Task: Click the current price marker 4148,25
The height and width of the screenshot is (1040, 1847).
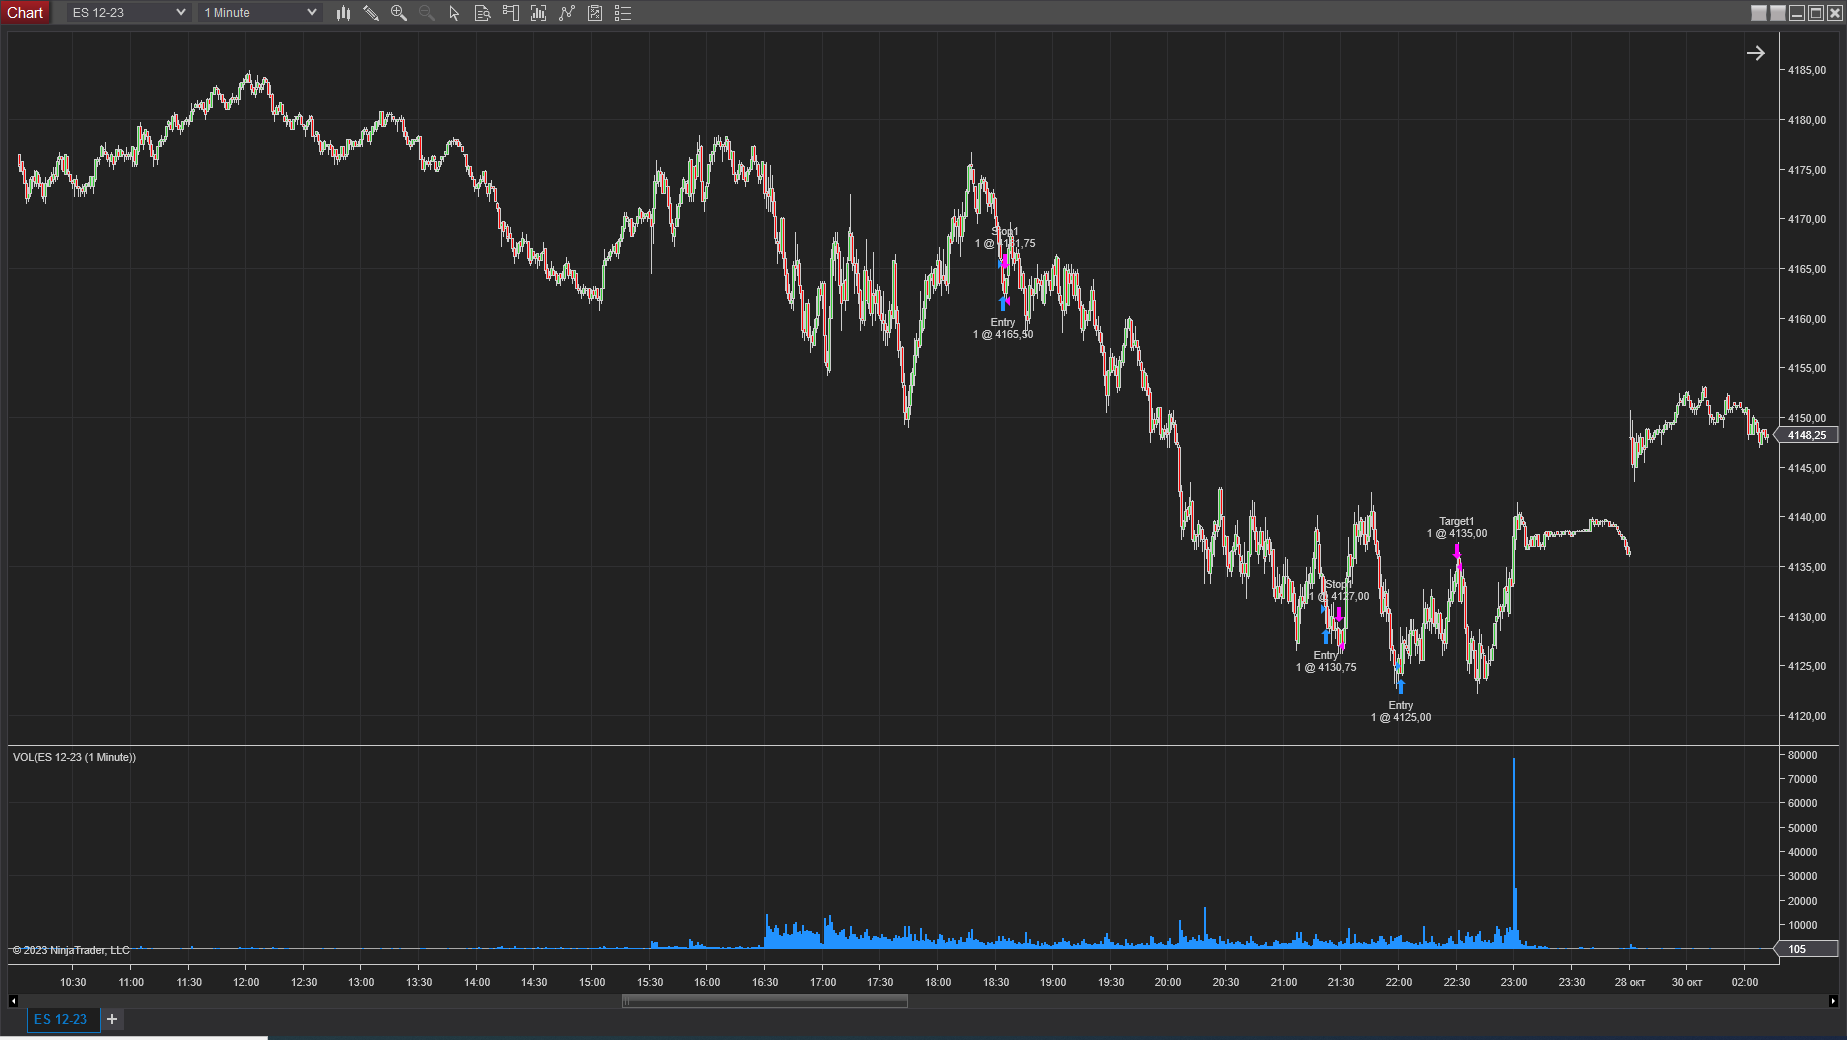Action: tap(1807, 435)
